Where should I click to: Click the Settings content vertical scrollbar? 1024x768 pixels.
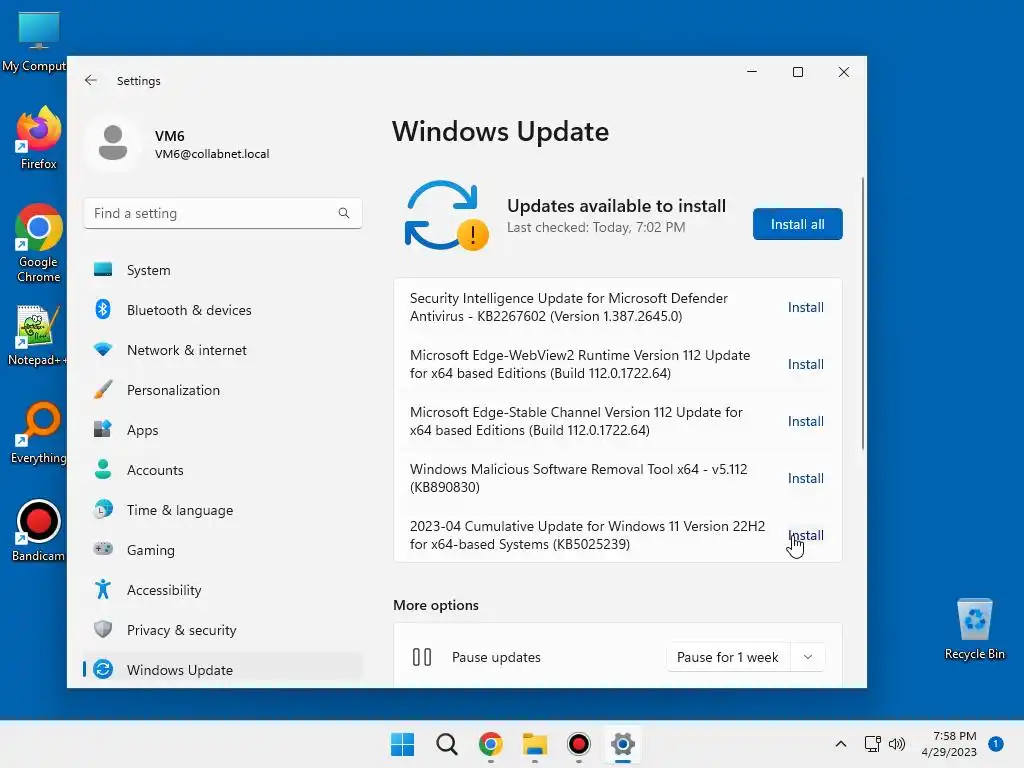click(863, 313)
